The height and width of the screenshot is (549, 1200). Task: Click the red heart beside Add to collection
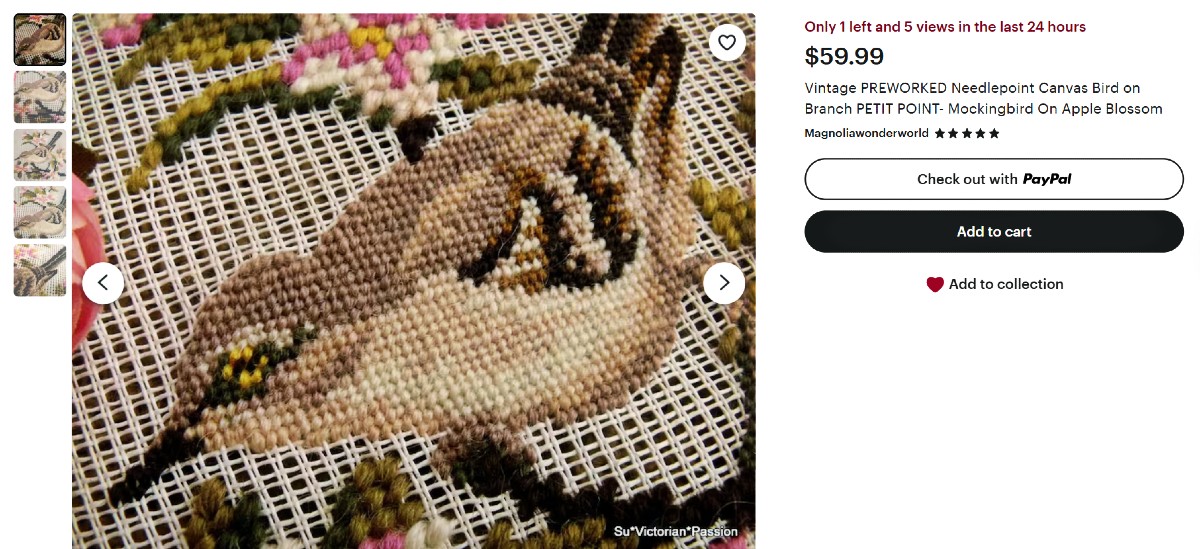[935, 285]
